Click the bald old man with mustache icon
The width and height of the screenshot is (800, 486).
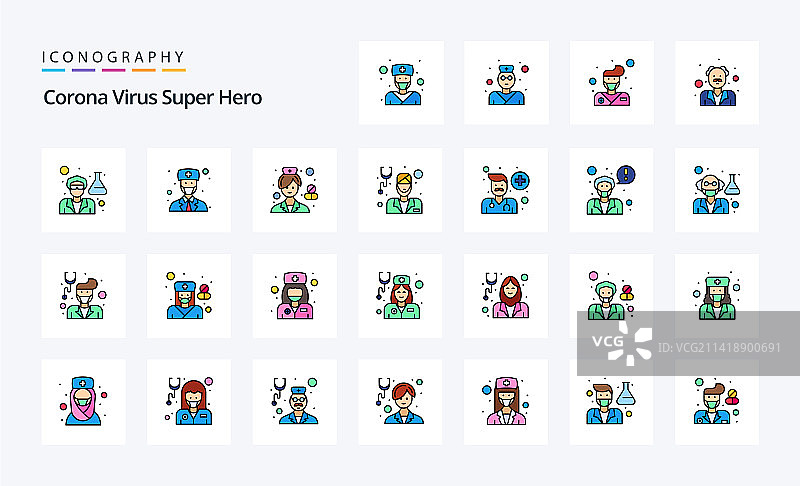pyautogui.click(x=717, y=83)
